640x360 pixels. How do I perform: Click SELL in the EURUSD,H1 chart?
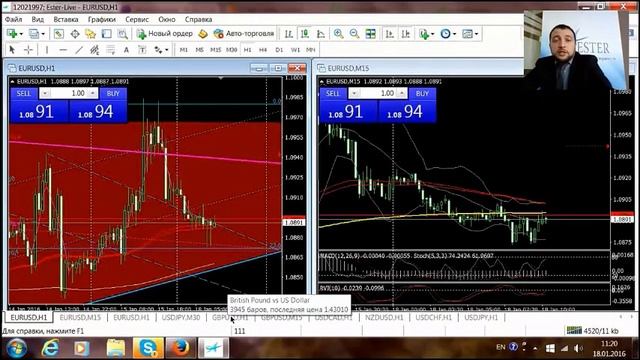24,93
